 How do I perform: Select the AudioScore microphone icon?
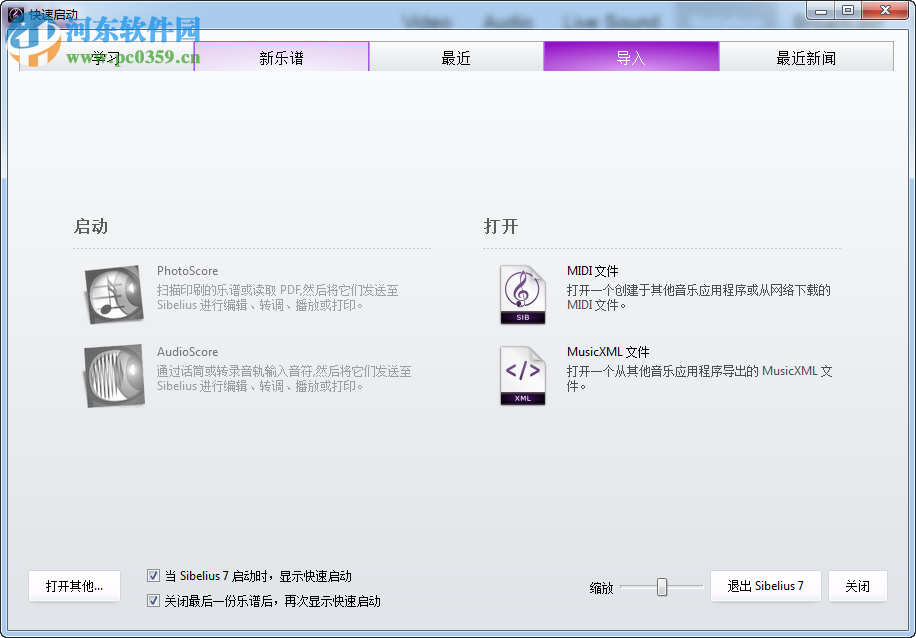(113, 375)
